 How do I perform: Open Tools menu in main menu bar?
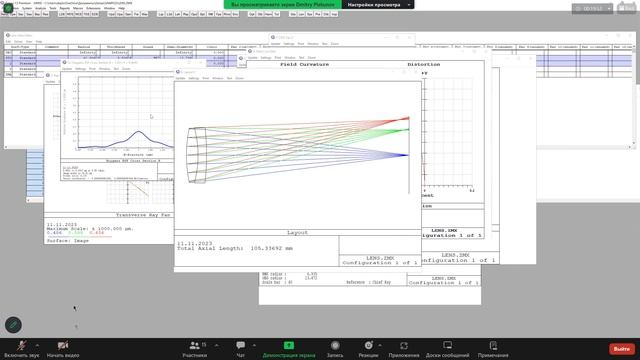pyautogui.click(x=53, y=8)
